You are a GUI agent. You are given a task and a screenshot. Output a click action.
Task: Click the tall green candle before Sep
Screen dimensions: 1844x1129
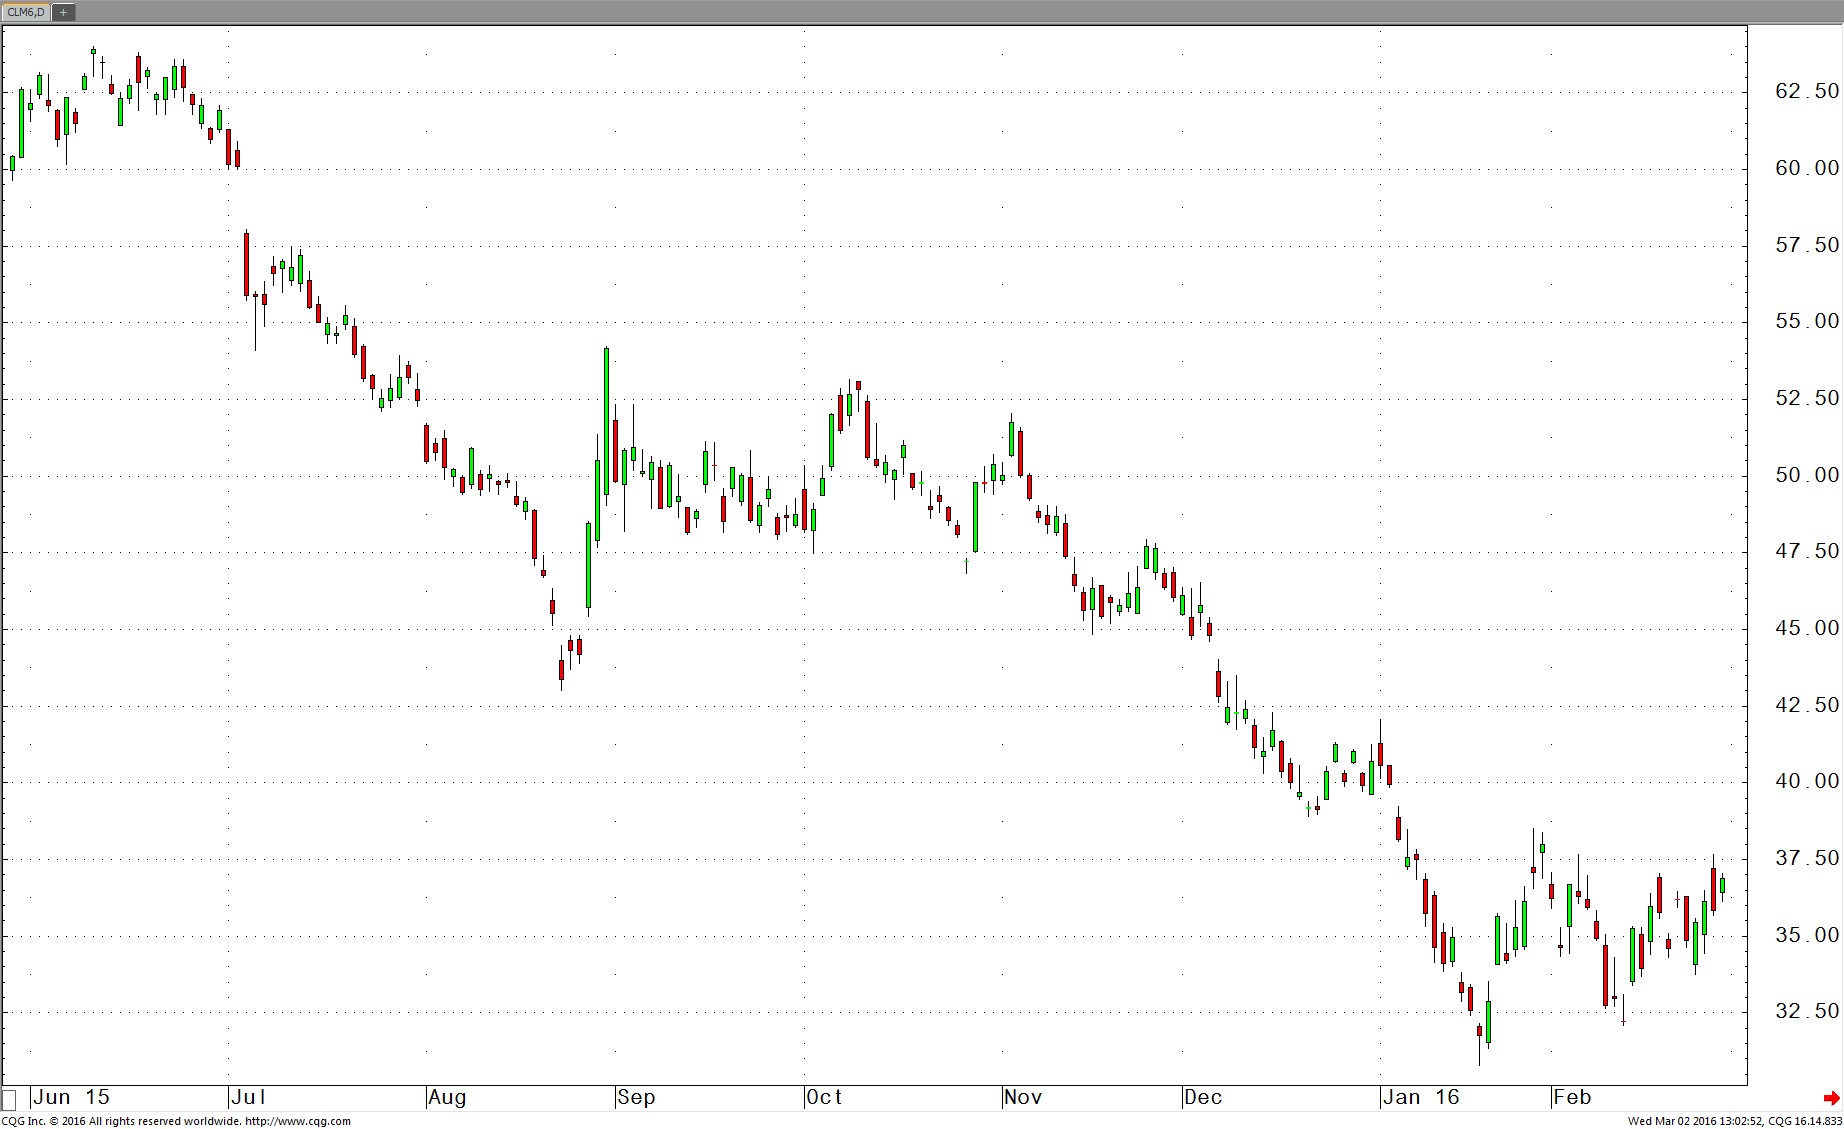click(606, 420)
